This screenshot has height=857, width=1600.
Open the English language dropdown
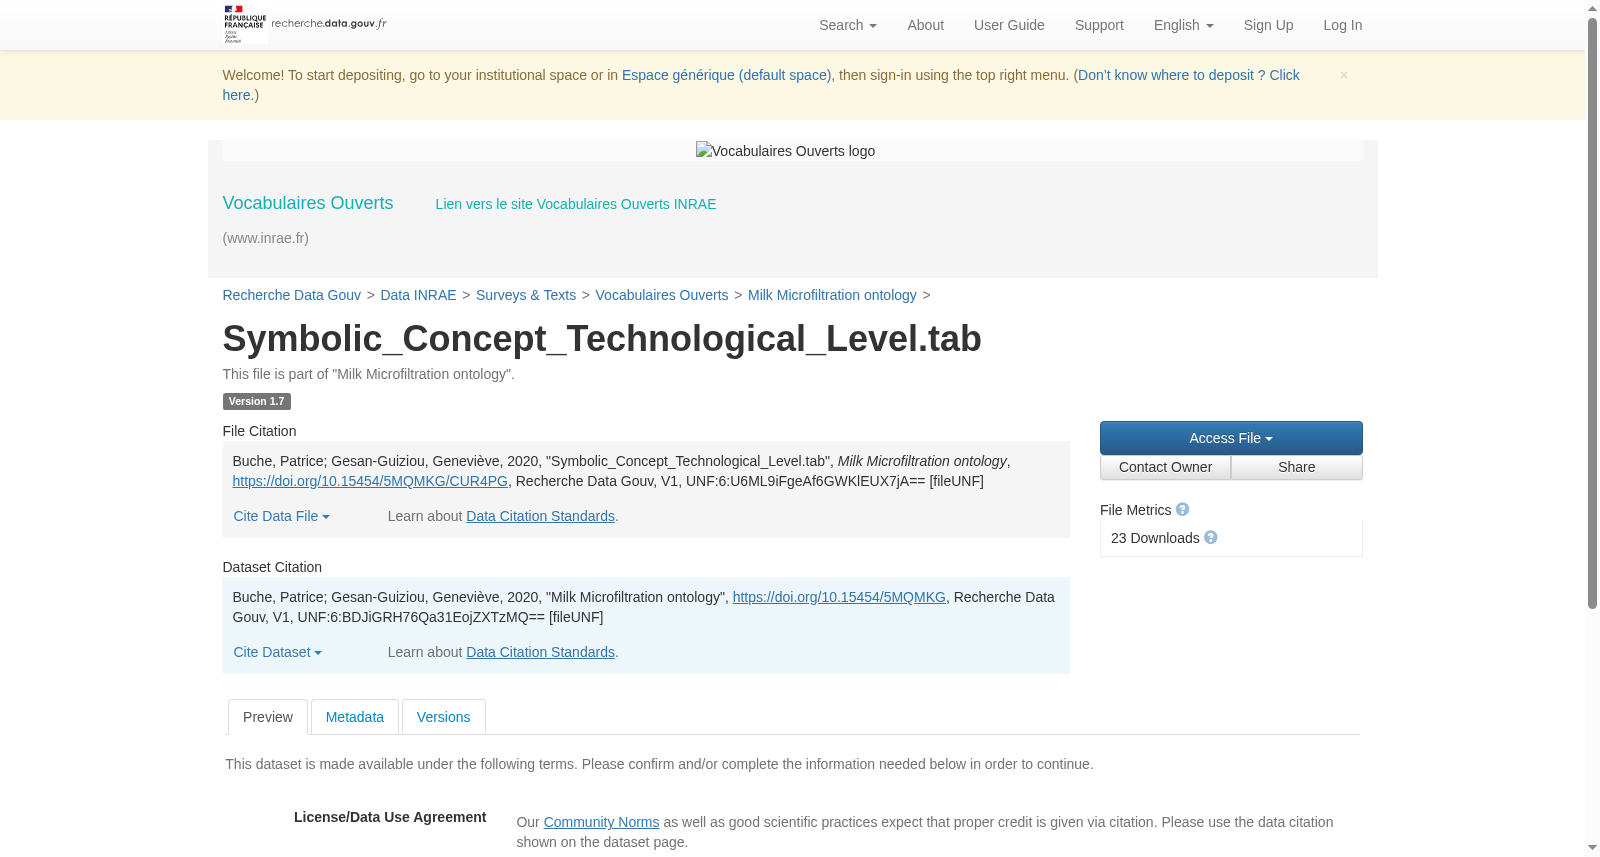pyautogui.click(x=1183, y=25)
